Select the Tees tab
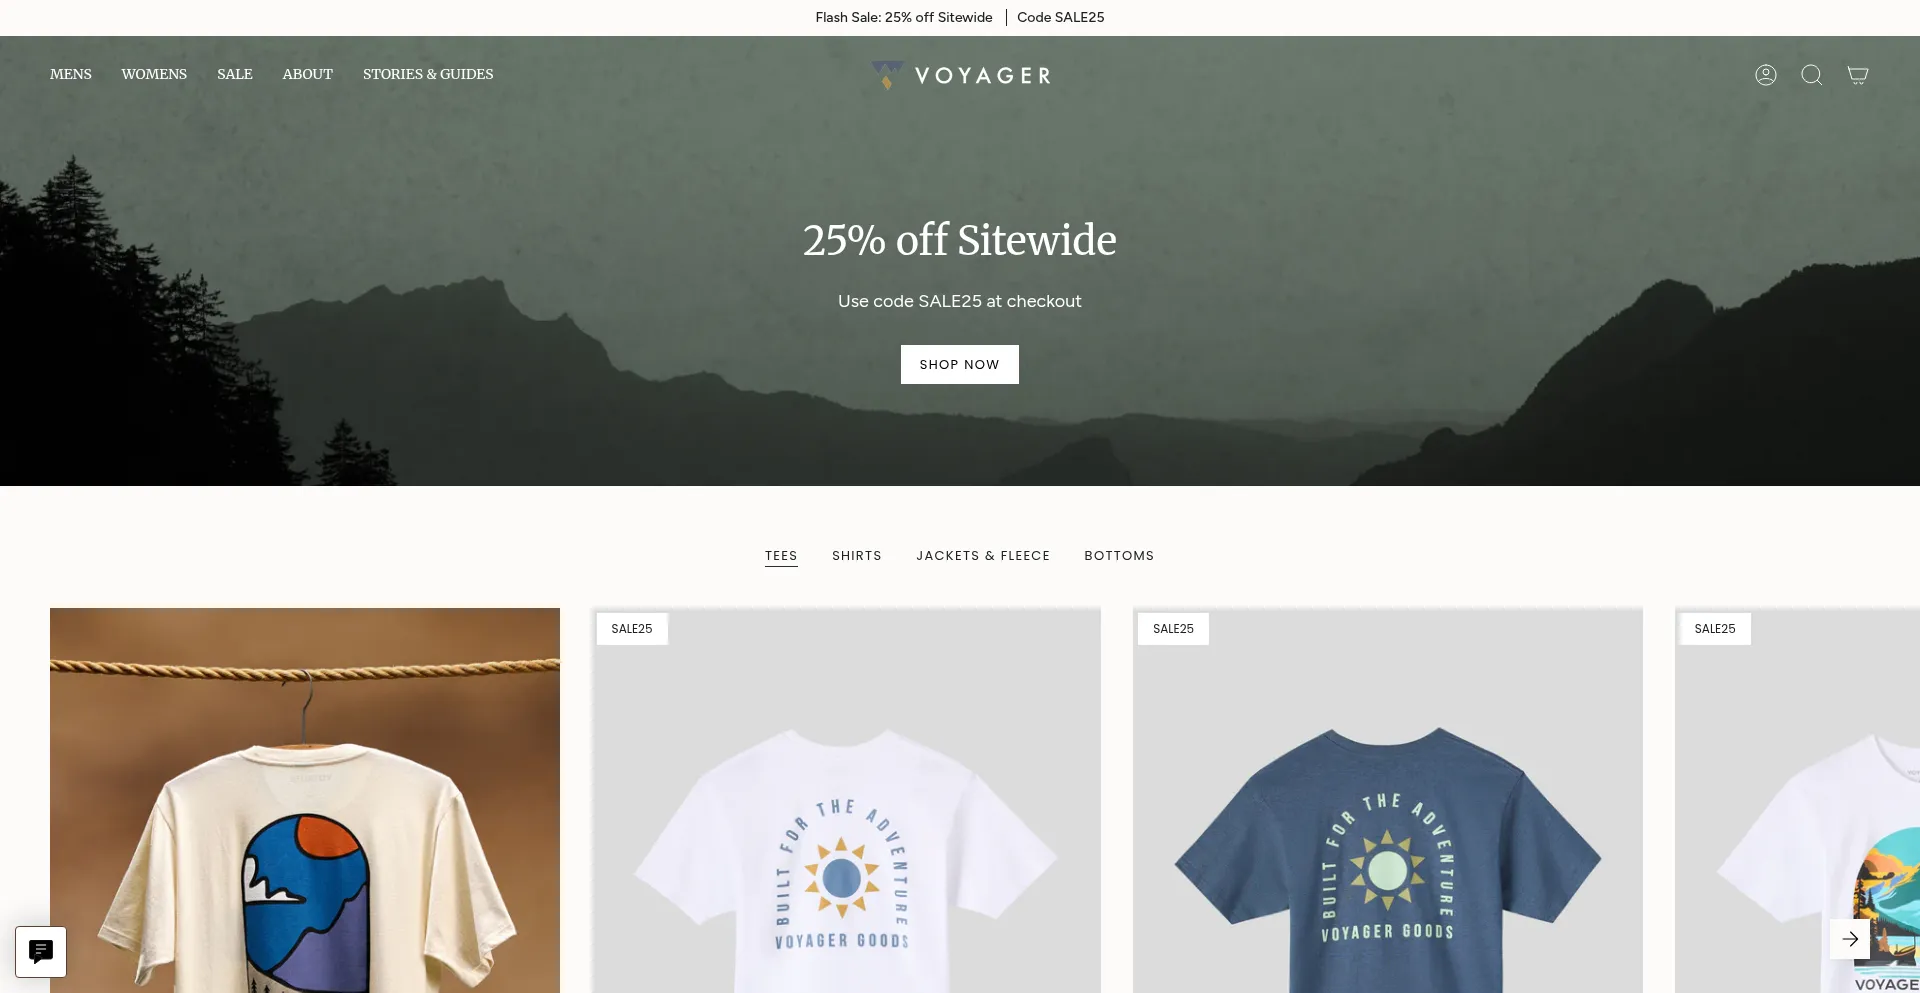Viewport: 1920px width, 993px height. (x=781, y=556)
